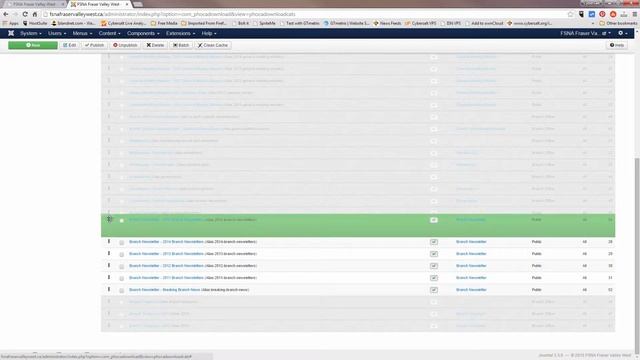Click the Batch toolbar button
The height and width of the screenshot is (360, 640).
181,45
